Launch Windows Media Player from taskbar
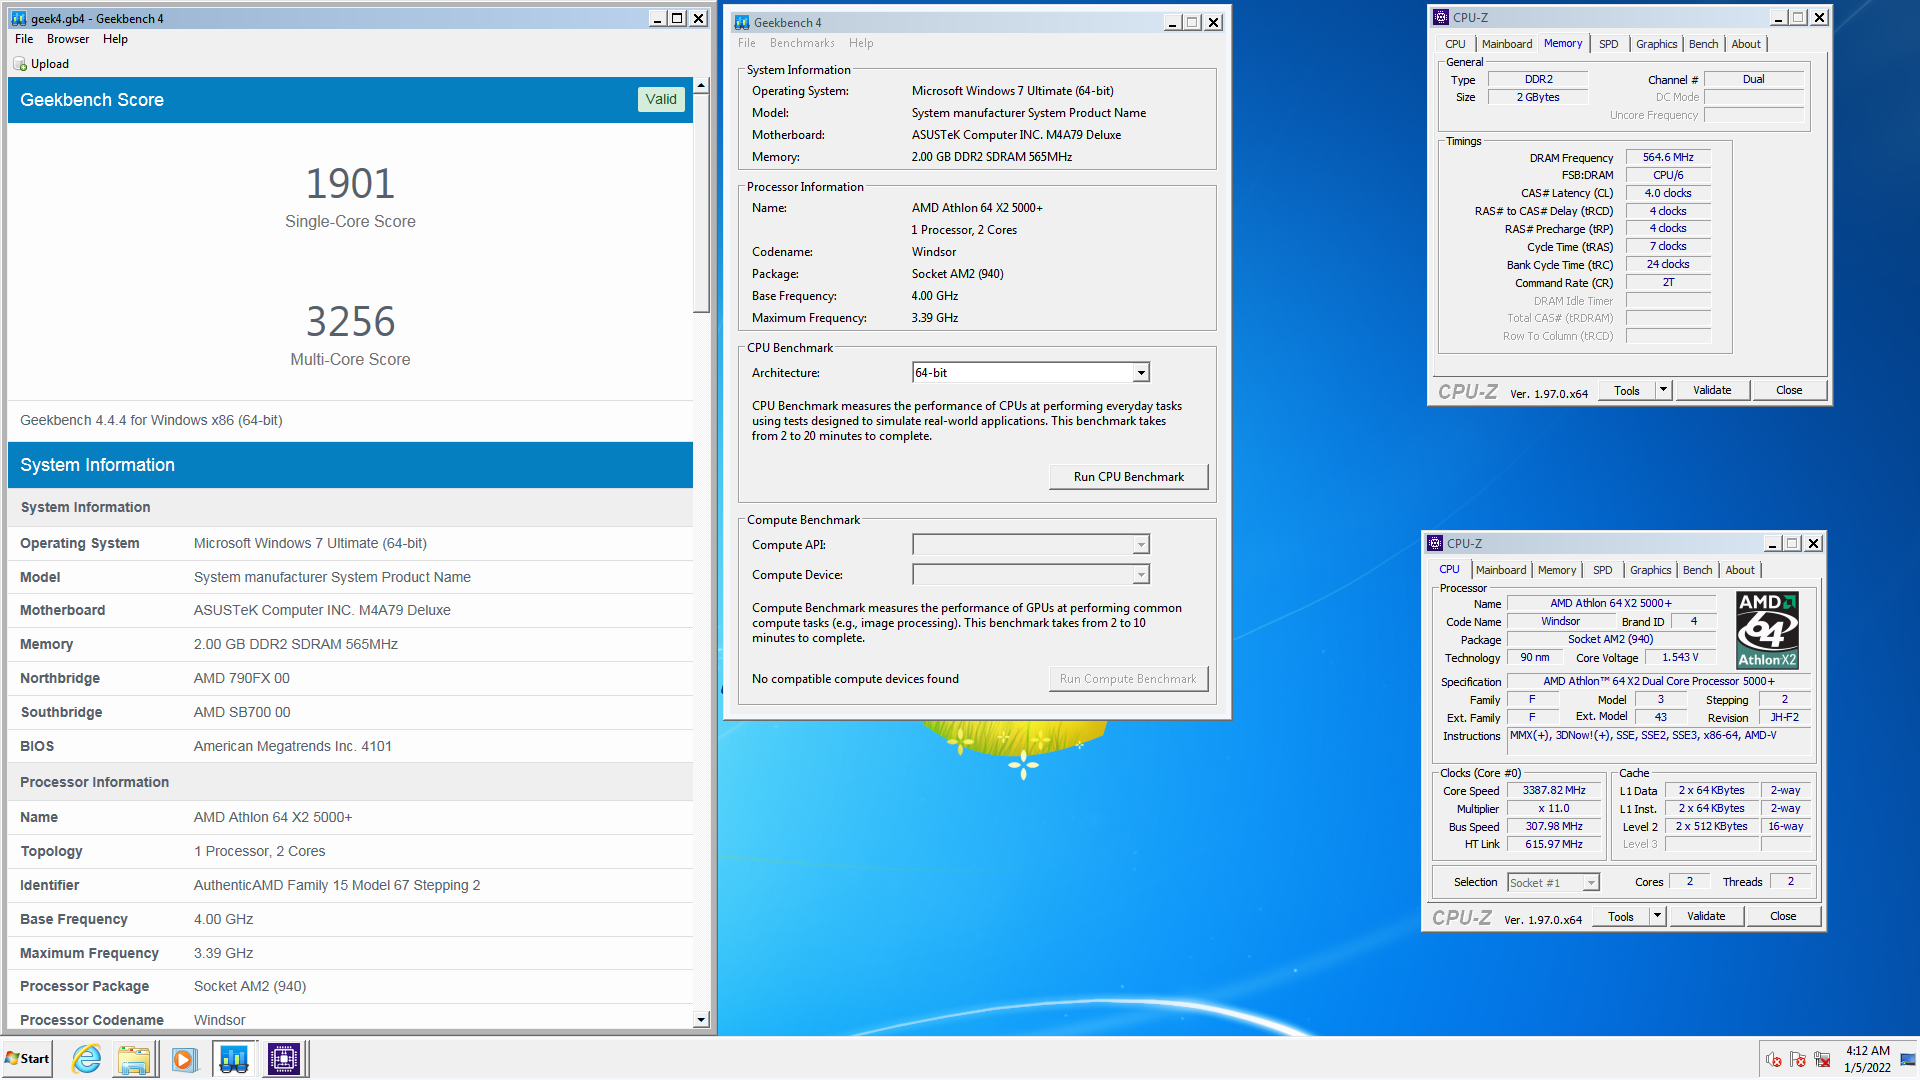The width and height of the screenshot is (1920, 1080). click(184, 1059)
